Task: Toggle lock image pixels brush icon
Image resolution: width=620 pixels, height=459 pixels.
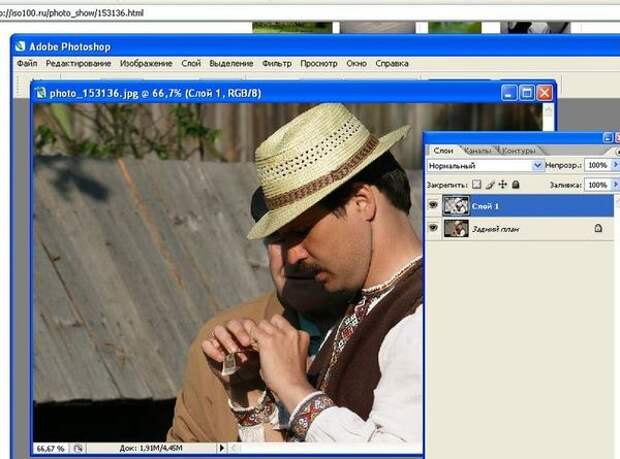Action: tap(490, 185)
